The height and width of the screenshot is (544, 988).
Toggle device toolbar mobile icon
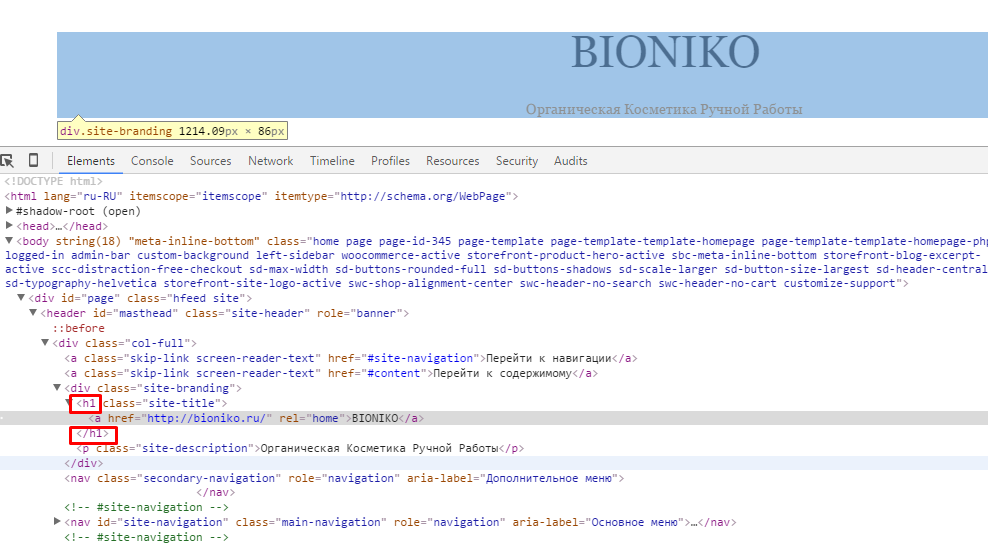pyautogui.click(x=33, y=160)
